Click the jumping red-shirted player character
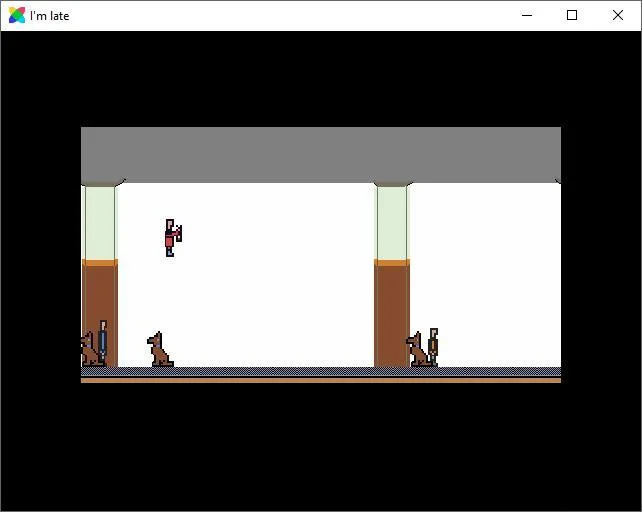The image size is (642, 512). coord(173,238)
